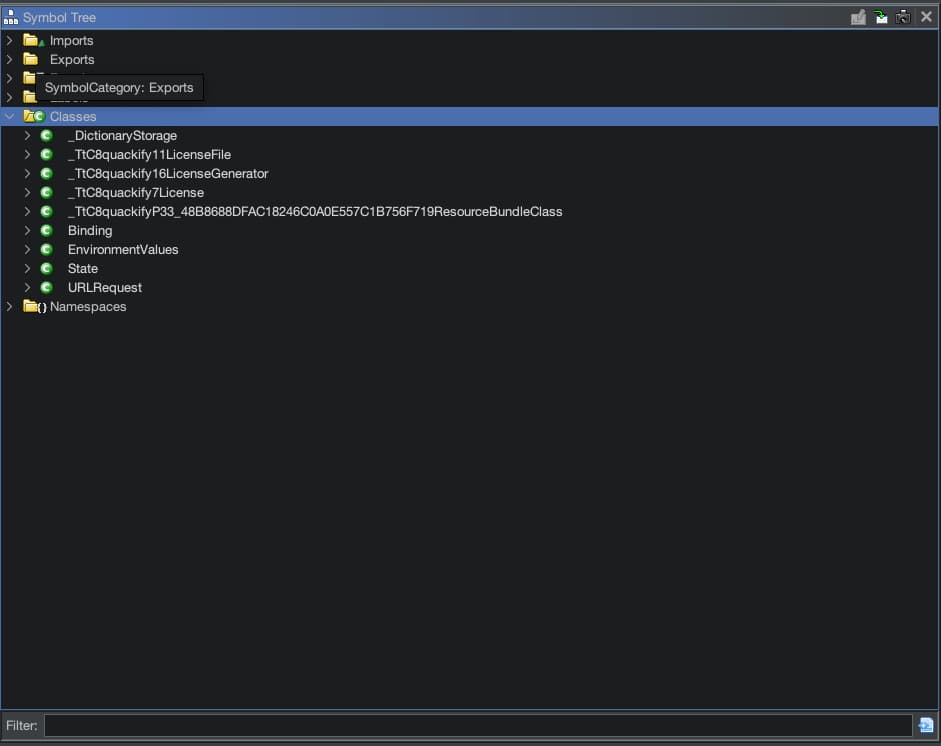
Task: Collapse the Classes category
Action: [10, 117]
